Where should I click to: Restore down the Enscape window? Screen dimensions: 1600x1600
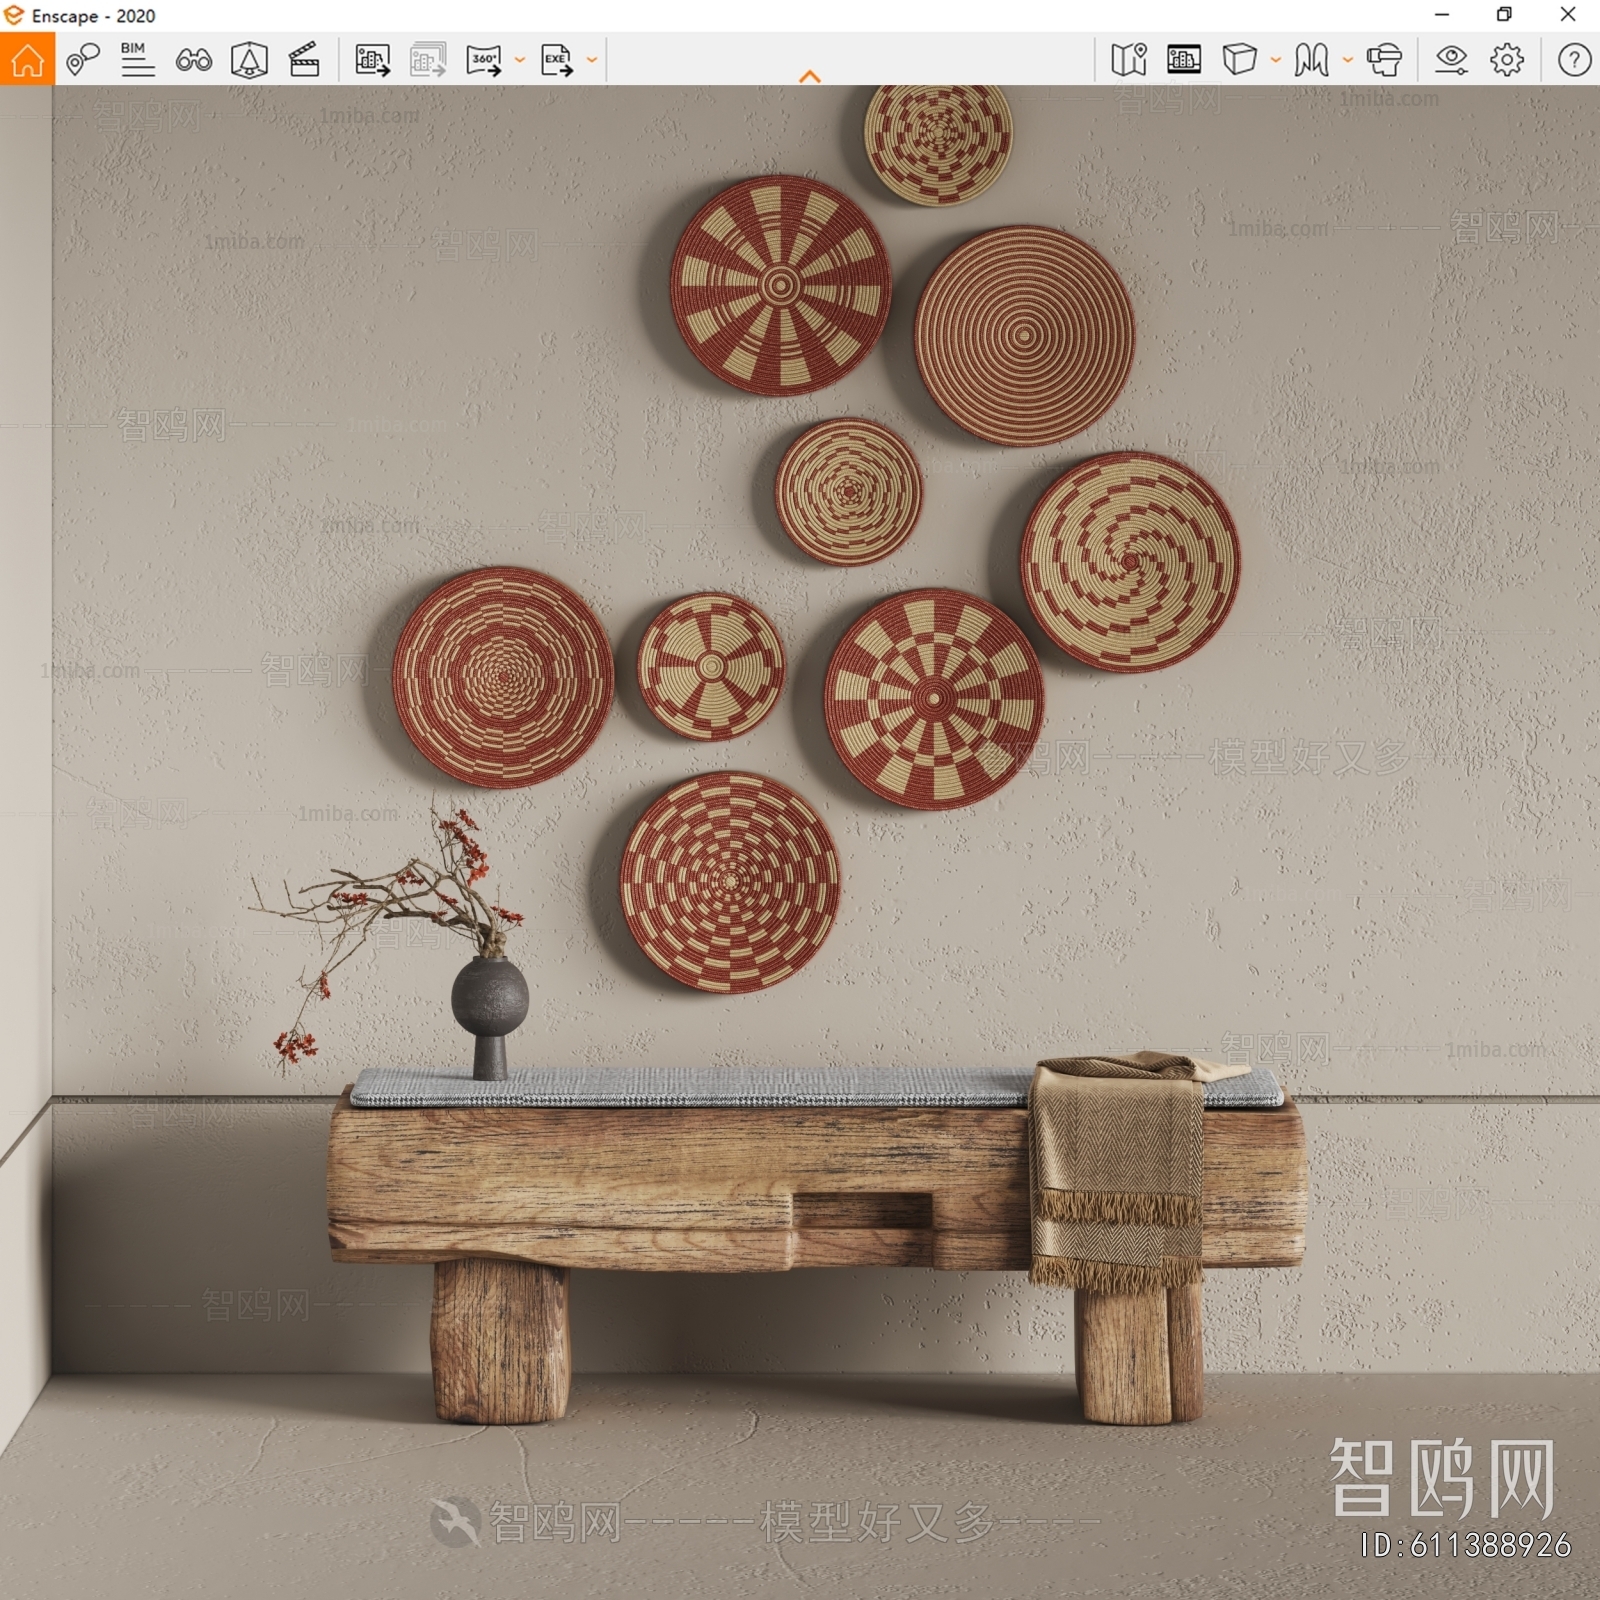click(1504, 15)
